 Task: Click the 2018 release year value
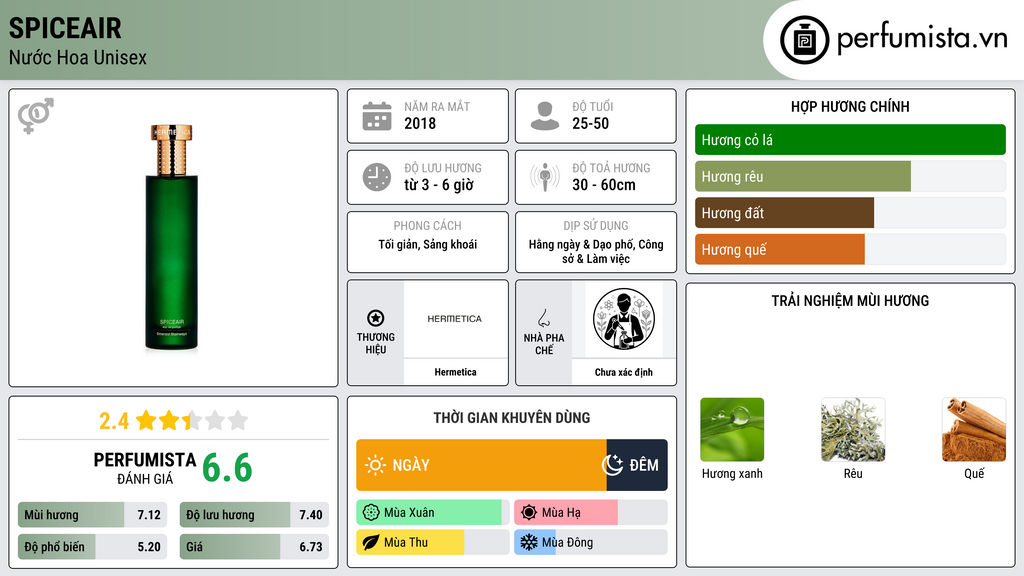420,123
